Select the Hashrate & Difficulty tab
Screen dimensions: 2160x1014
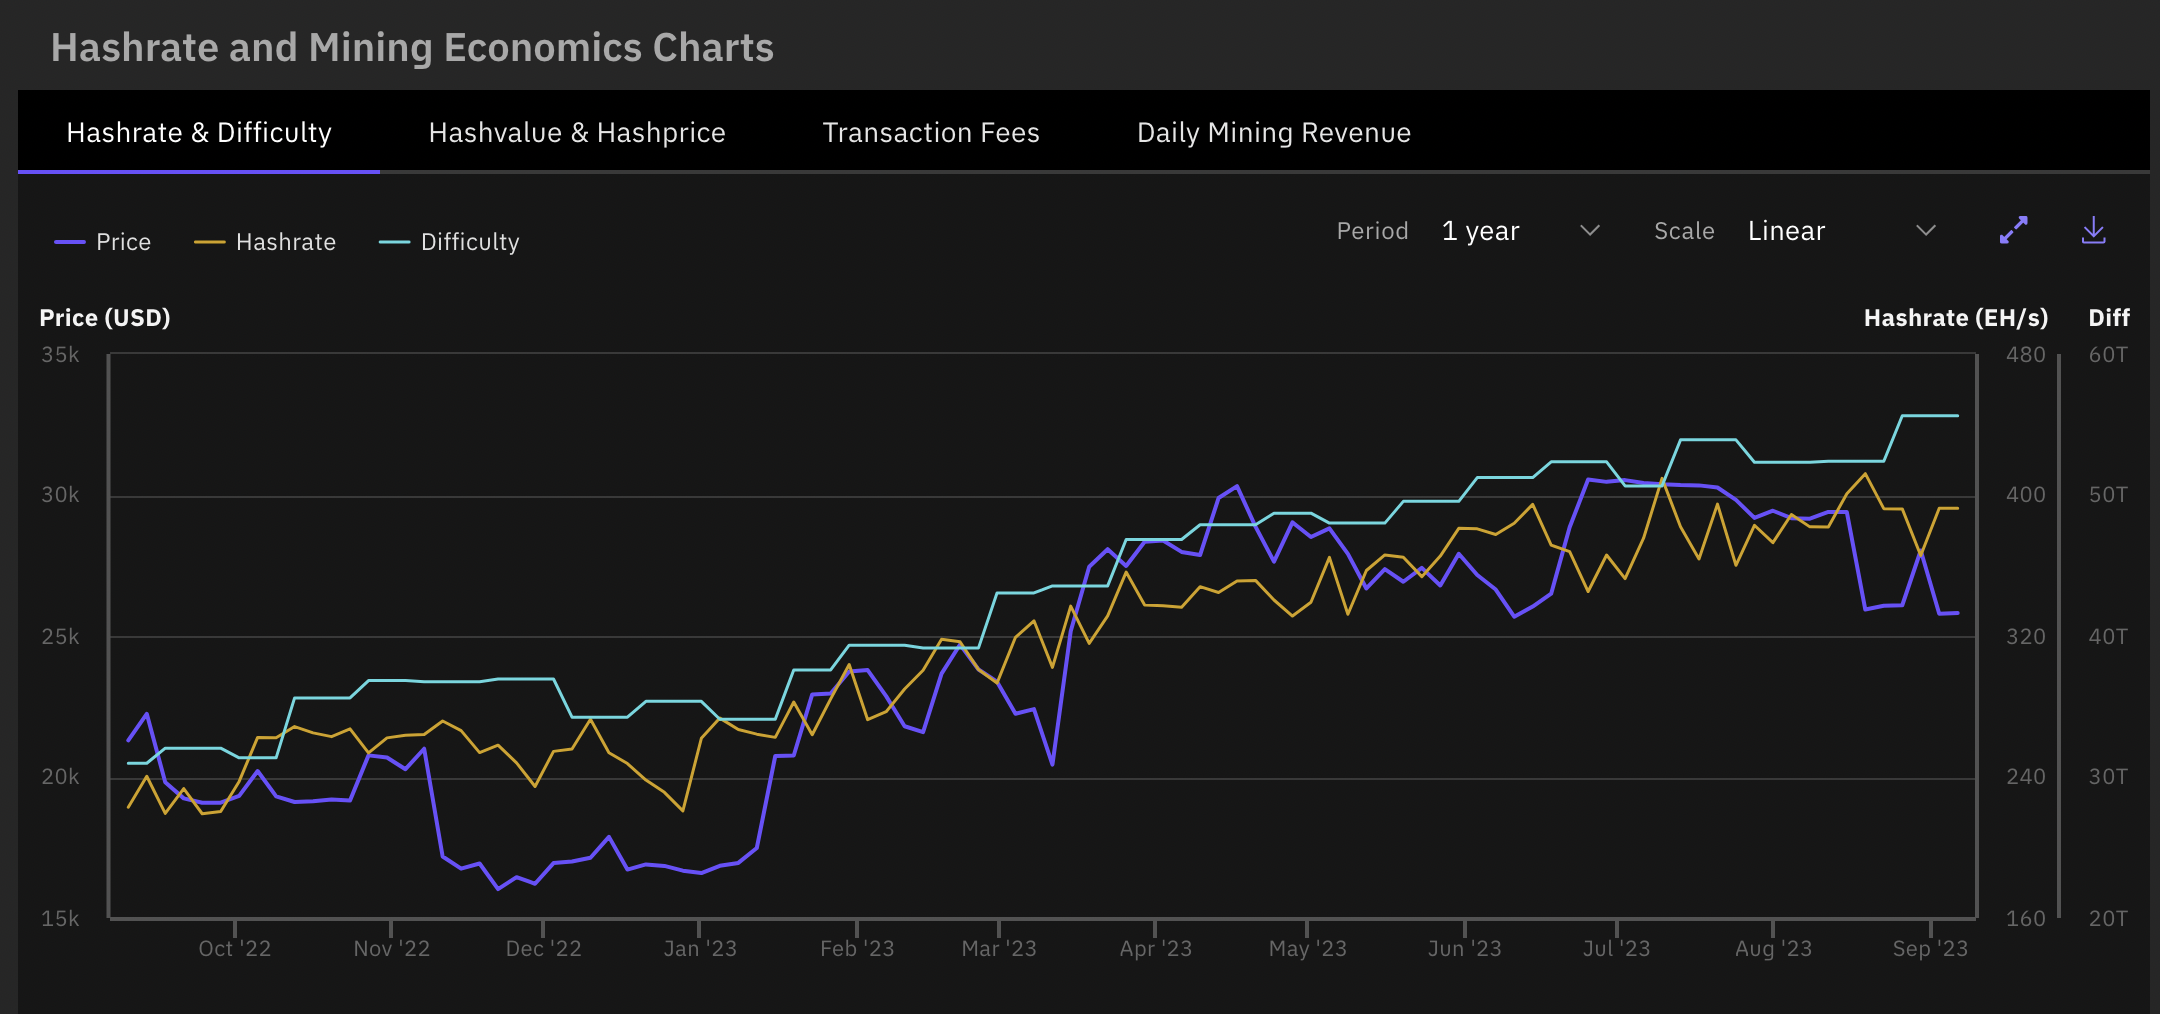click(x=199, y=132)
